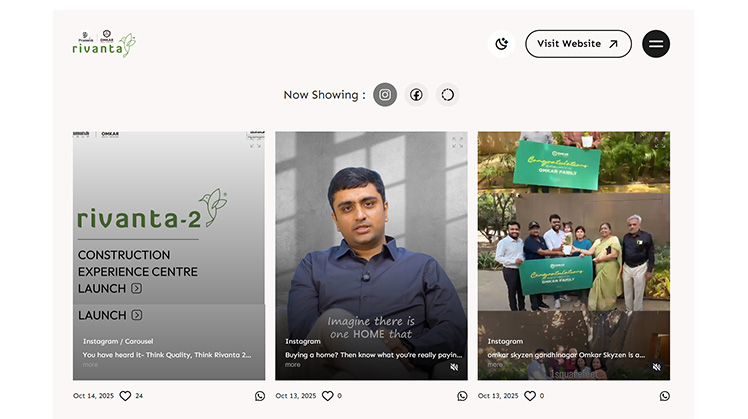This screenshot has height=419, width=748.
Task: Open the hamburger menu
Action: [x=656, y=44]
